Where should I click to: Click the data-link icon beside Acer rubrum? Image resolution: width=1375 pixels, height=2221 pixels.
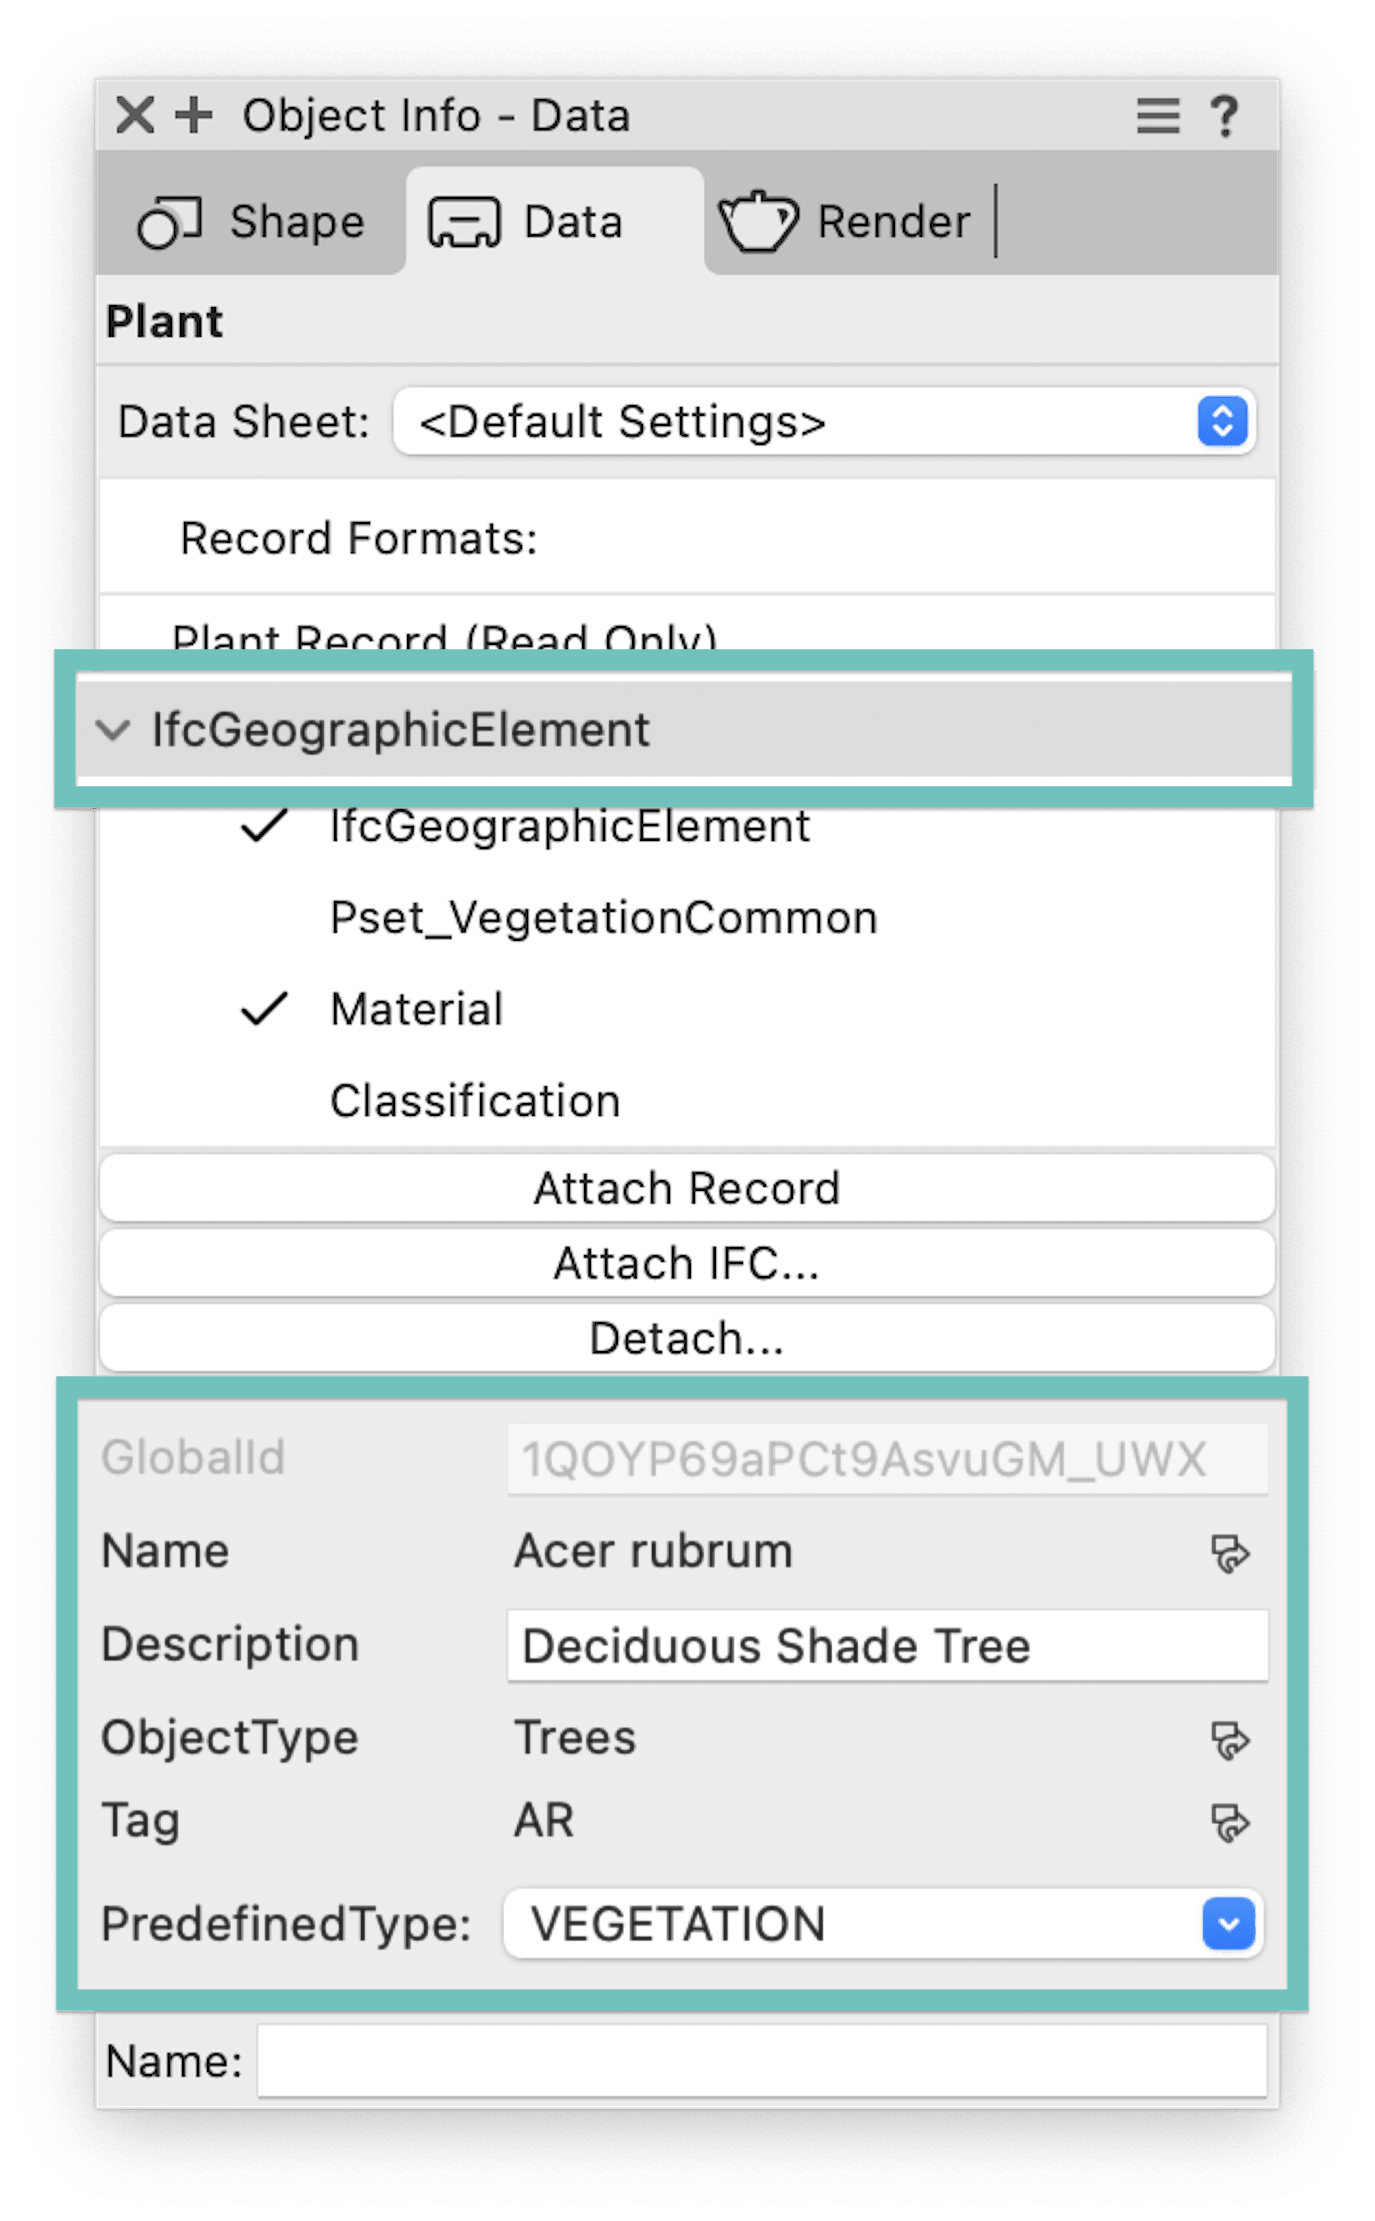pyautogui.click(x=1229, y=1553)
